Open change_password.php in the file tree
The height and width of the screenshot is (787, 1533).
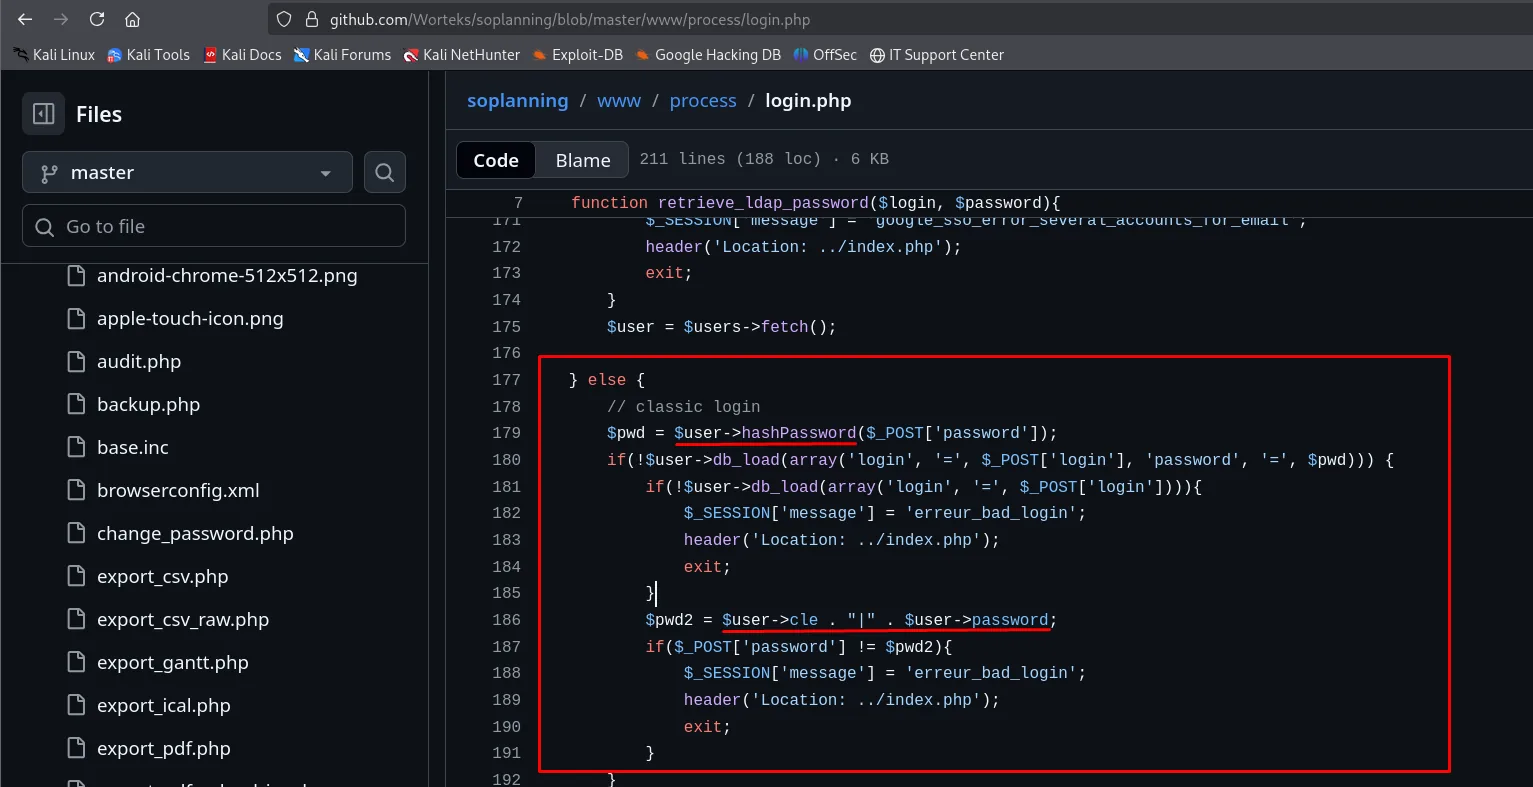point(195,533)
